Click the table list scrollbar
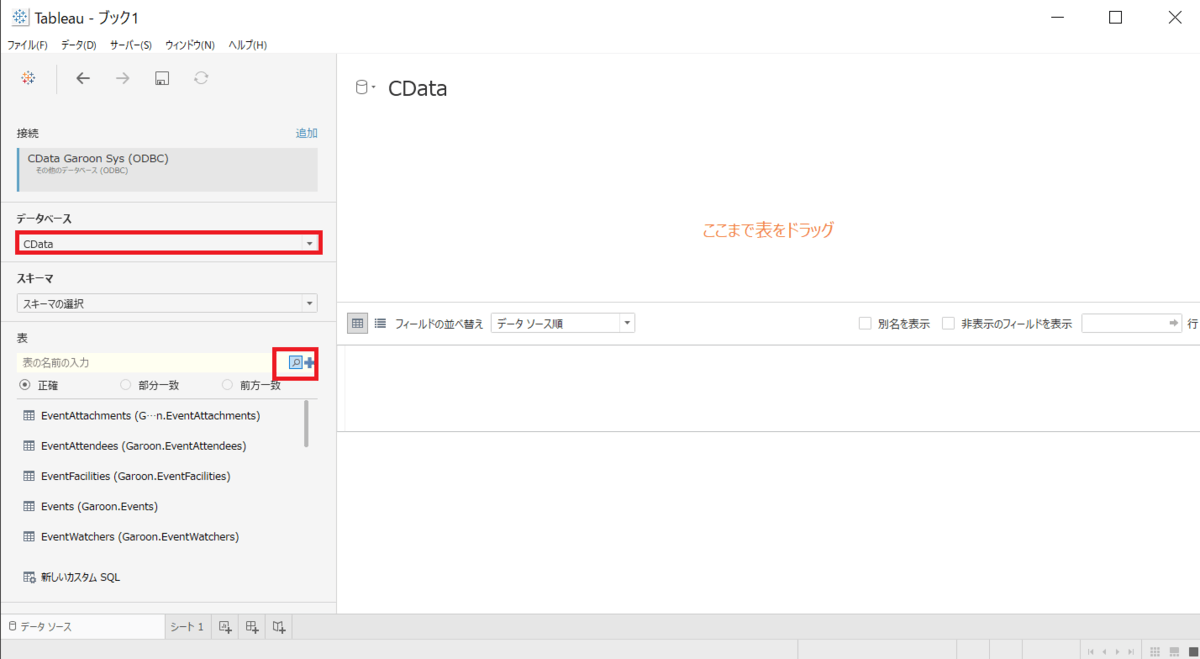 pyautogui.click(x=306, y=423)
